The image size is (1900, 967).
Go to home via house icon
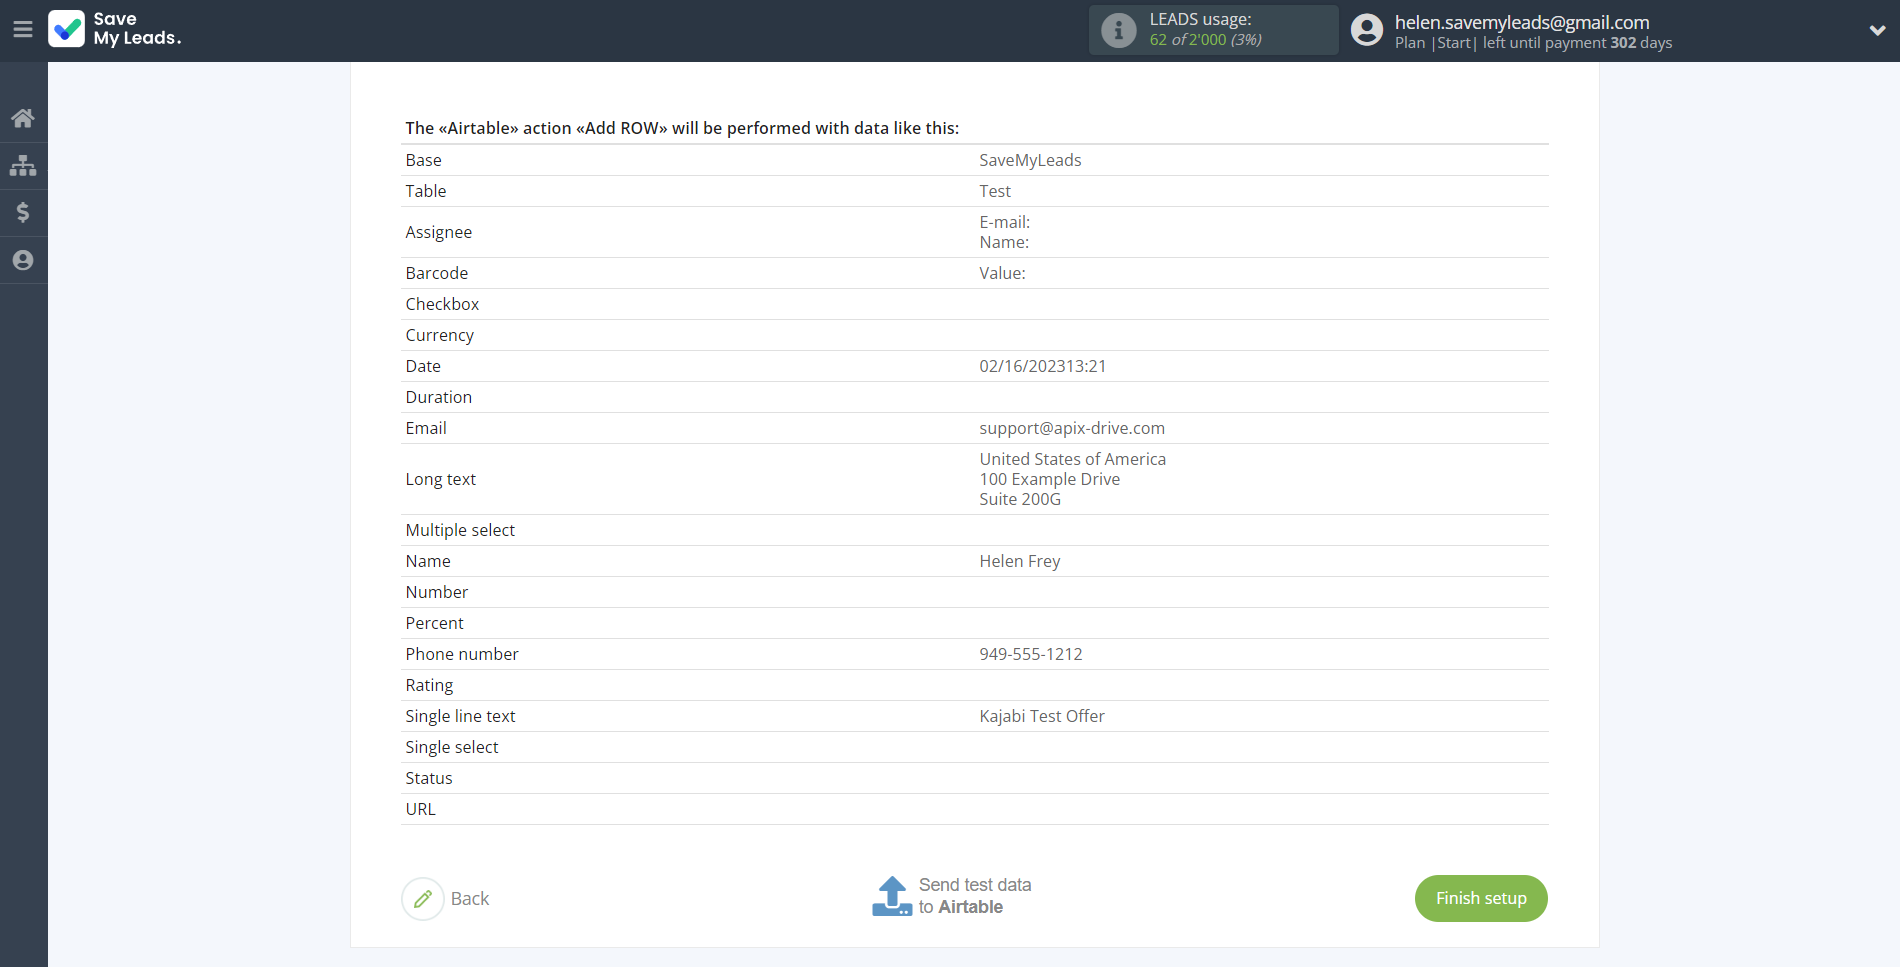pos(23,118)
